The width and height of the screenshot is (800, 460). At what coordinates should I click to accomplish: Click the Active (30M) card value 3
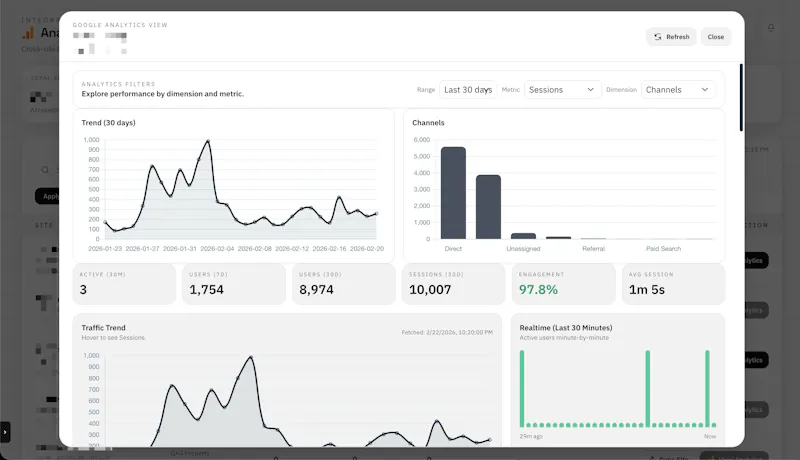(83, 290)
